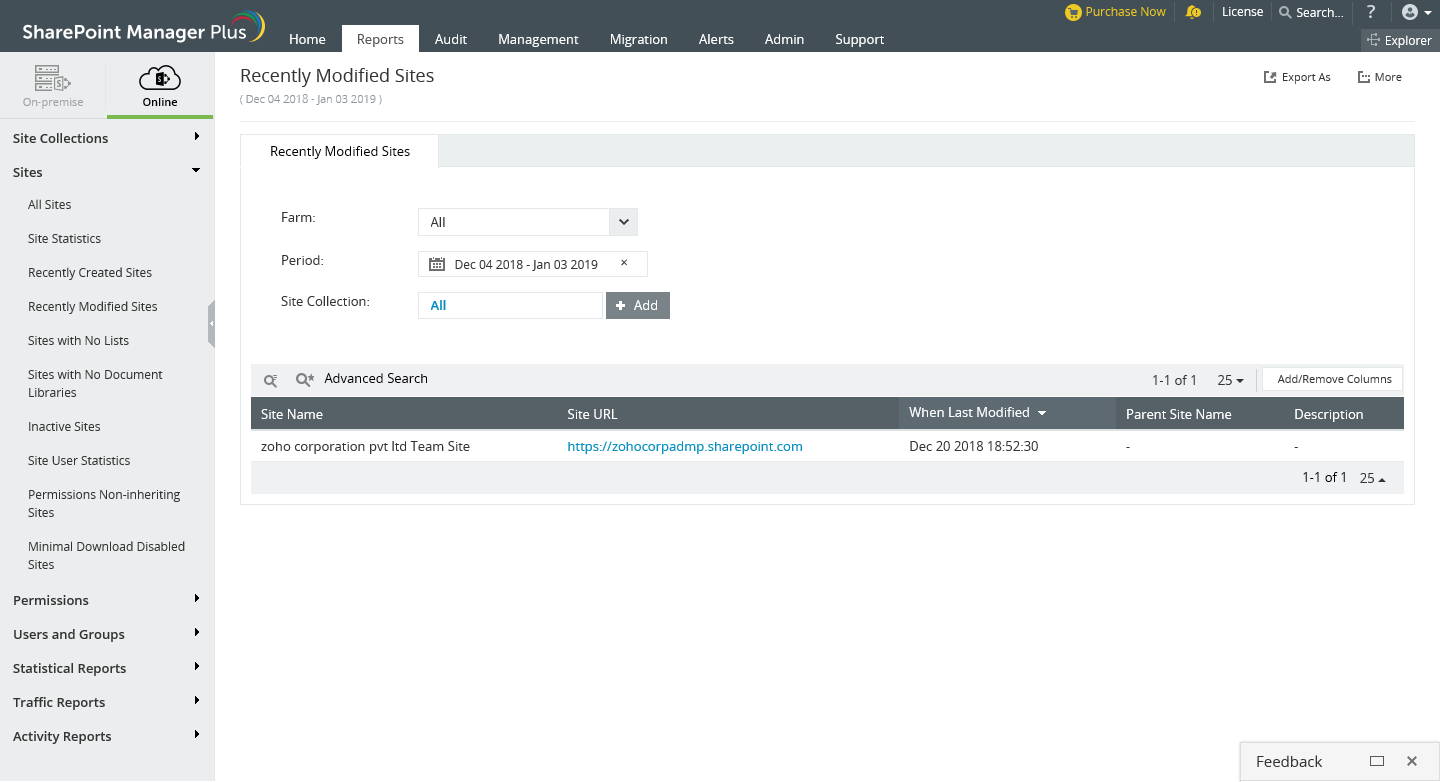Switch to the Alerts tab
The image size is (1440, 782).
point(716,39)
